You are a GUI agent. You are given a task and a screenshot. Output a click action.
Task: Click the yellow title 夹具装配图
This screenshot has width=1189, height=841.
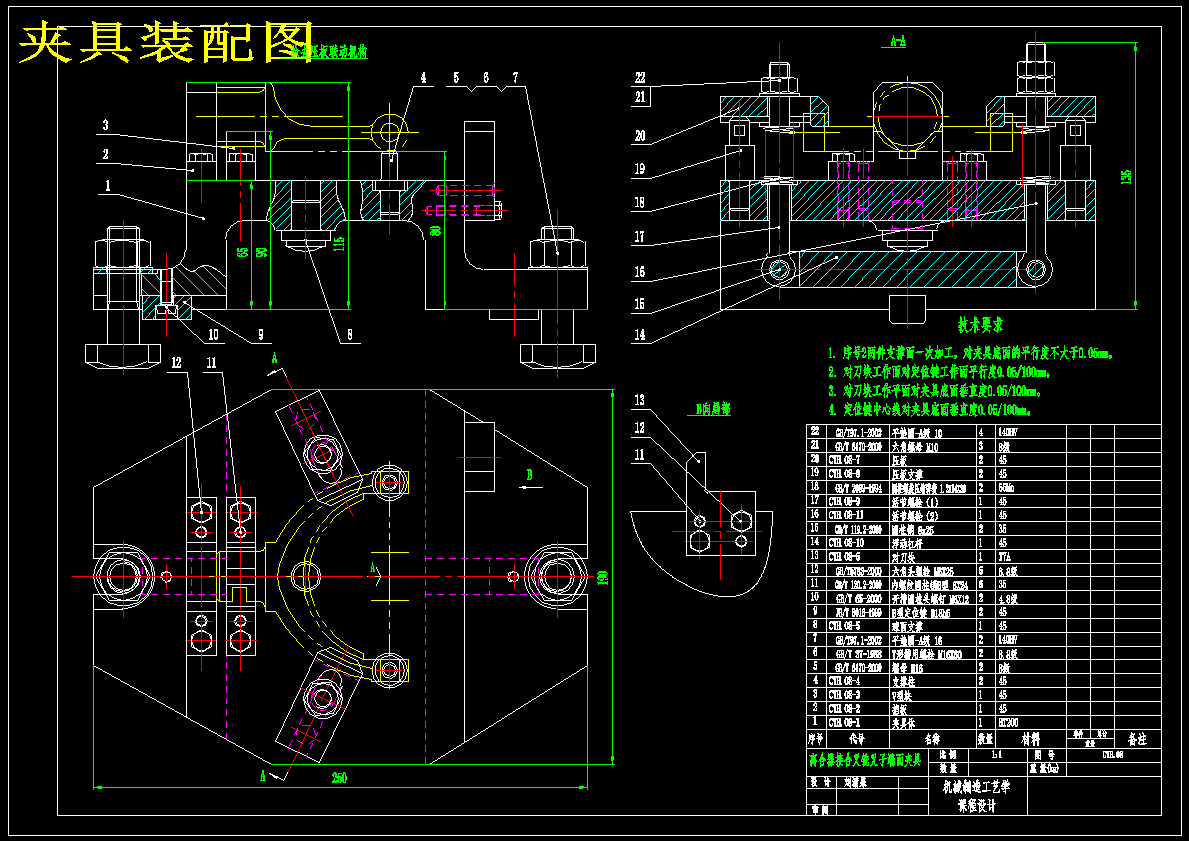pyautogui.click(x=166, y=42)
